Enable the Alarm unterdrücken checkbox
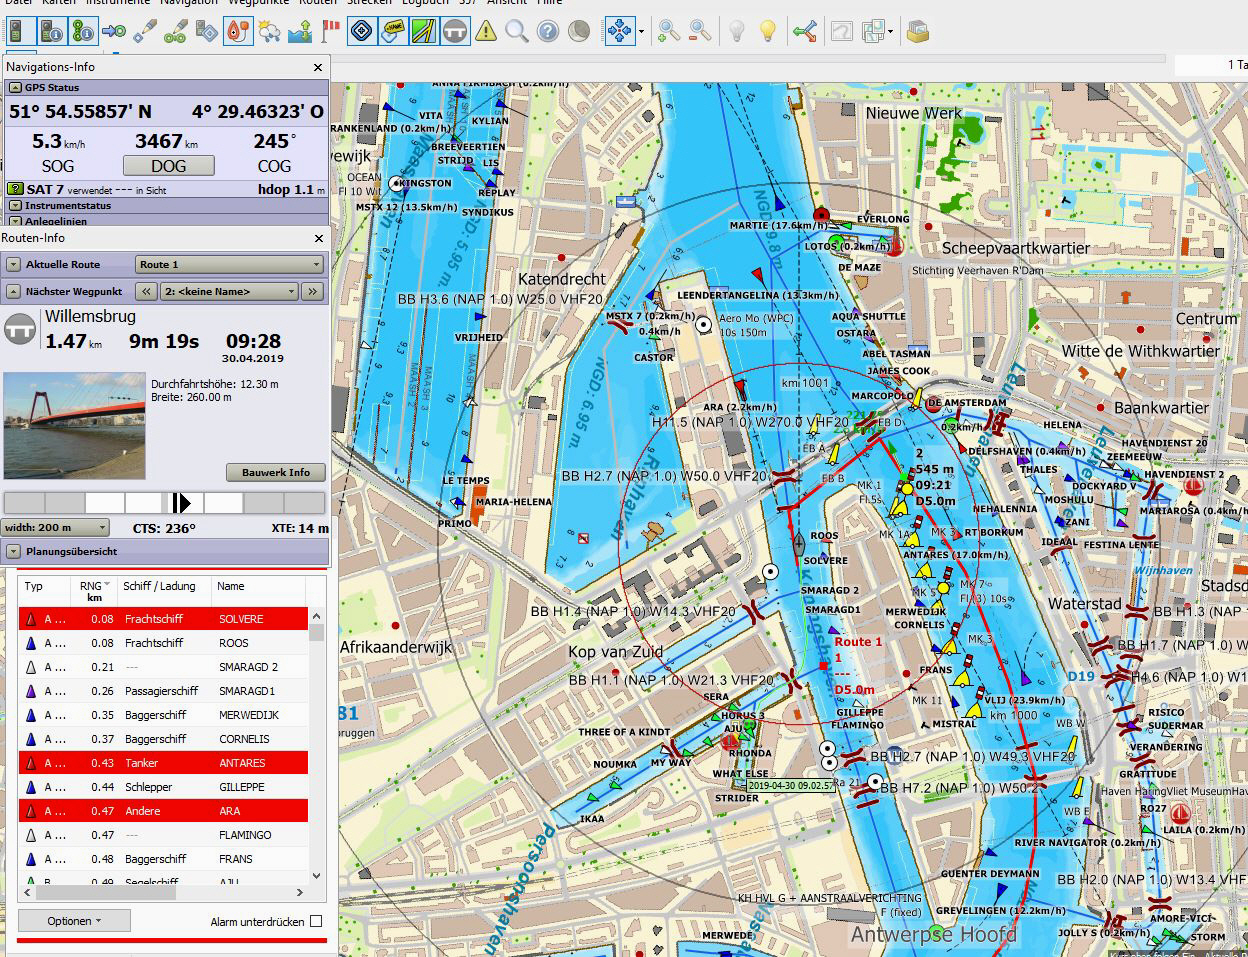The height and width of the screenshot is (957, 1248). tap(316, 921)
